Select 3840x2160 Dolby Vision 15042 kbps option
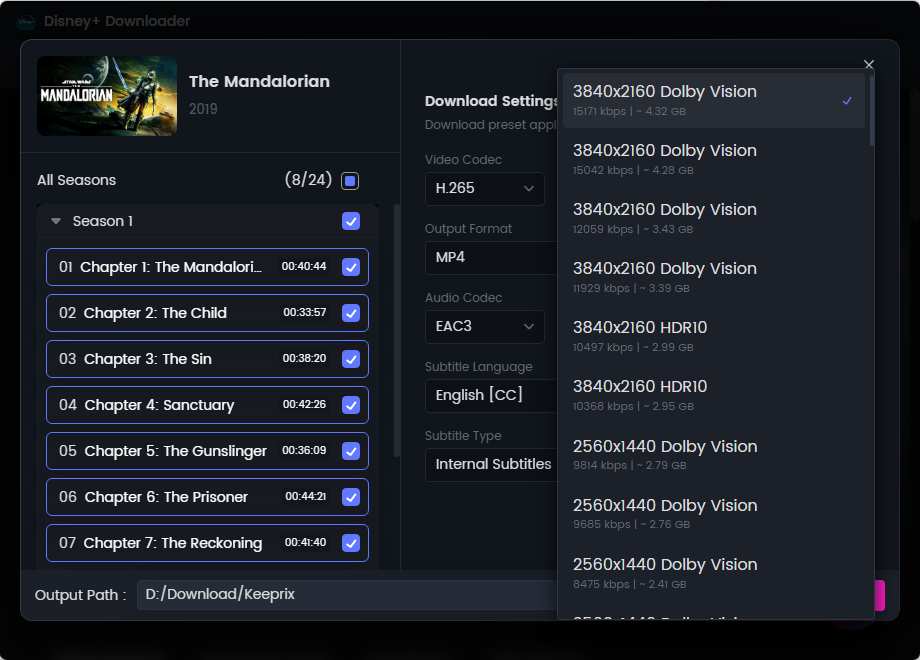This screenshot has width=920, height=660. pyautogui.click(x=713, y=159)
